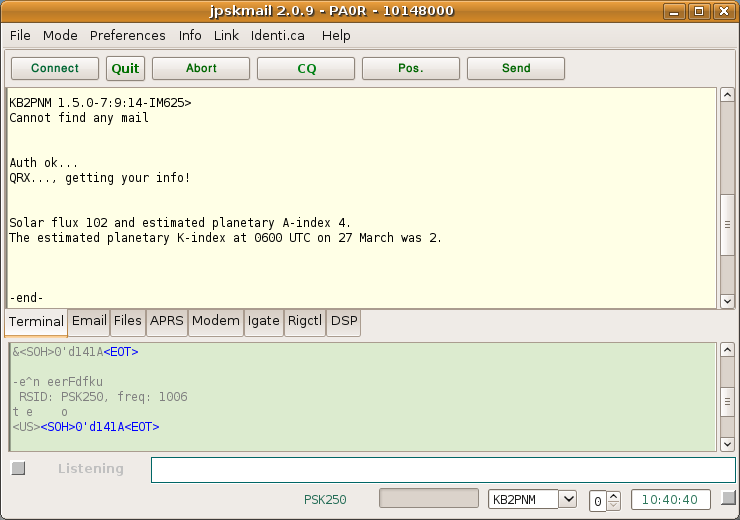Decrement the numeric spinner down arrow

[614, 504]
